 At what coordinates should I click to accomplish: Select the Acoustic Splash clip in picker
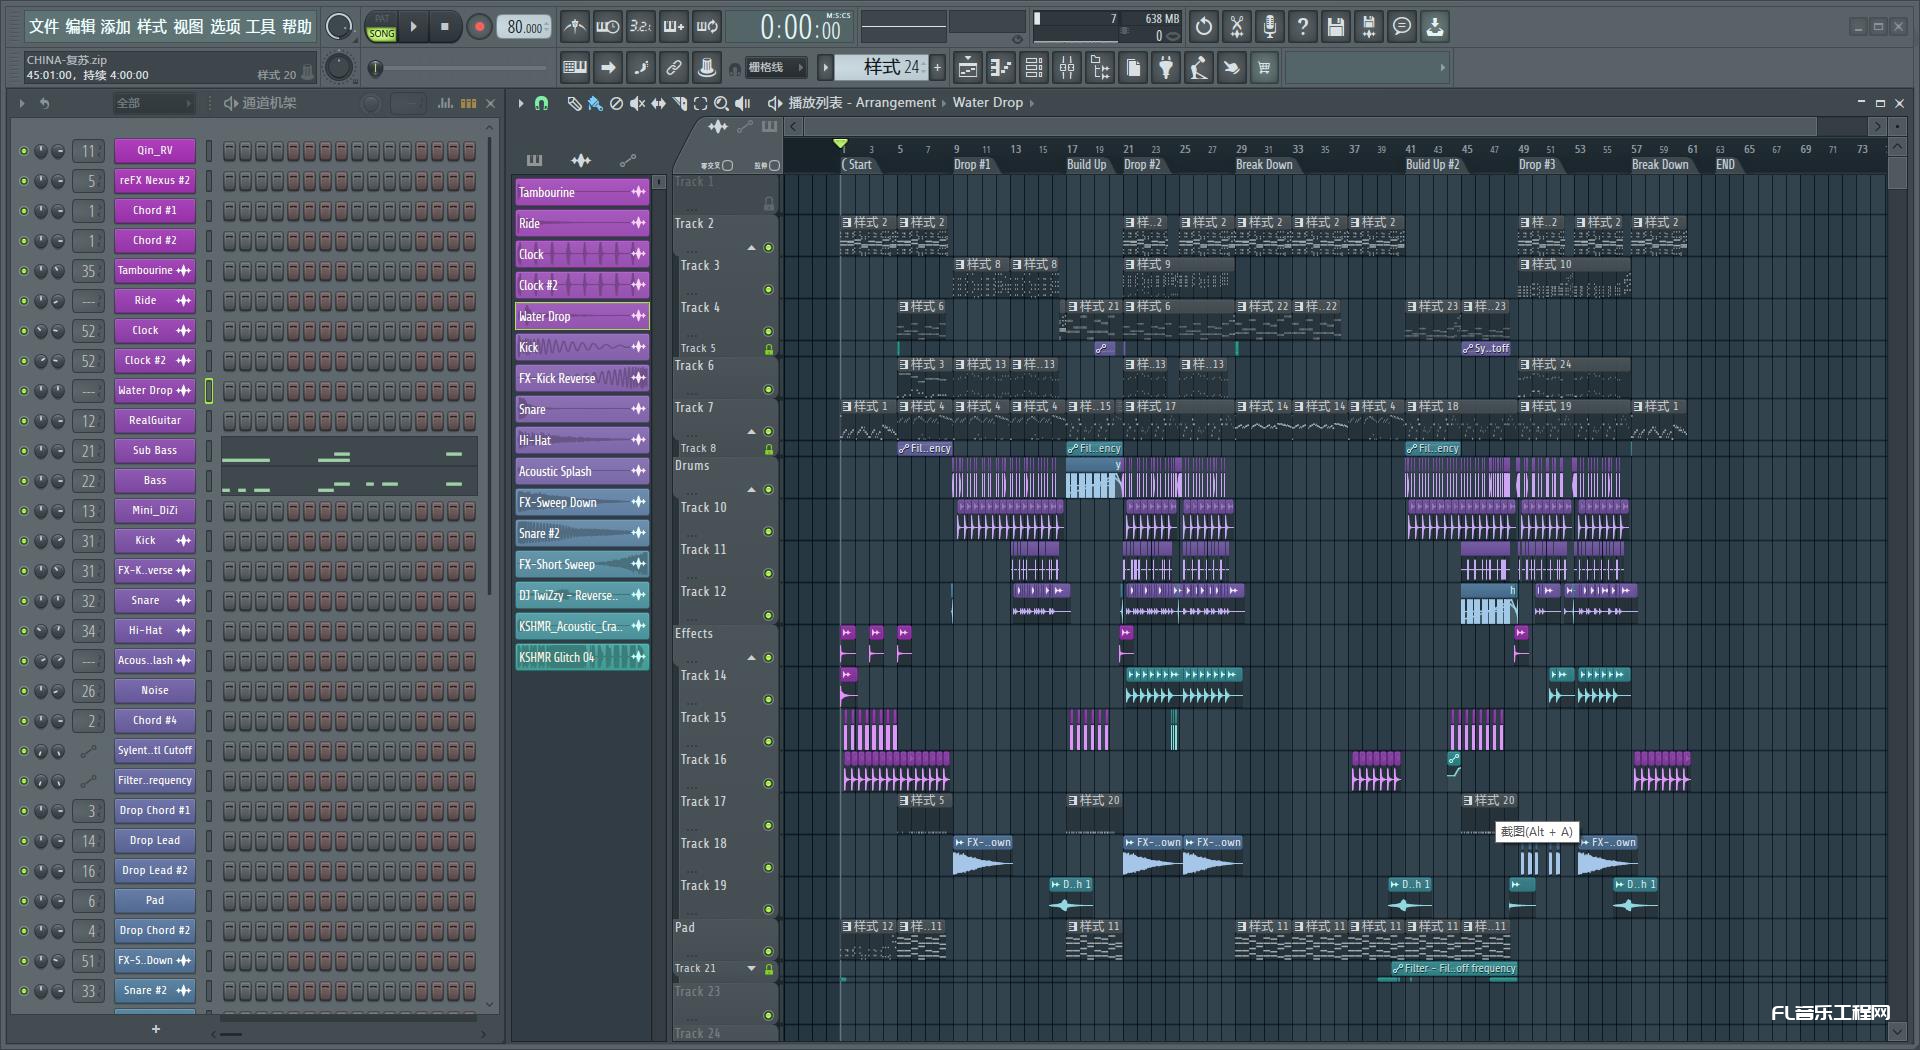click(x=582, y=471)
